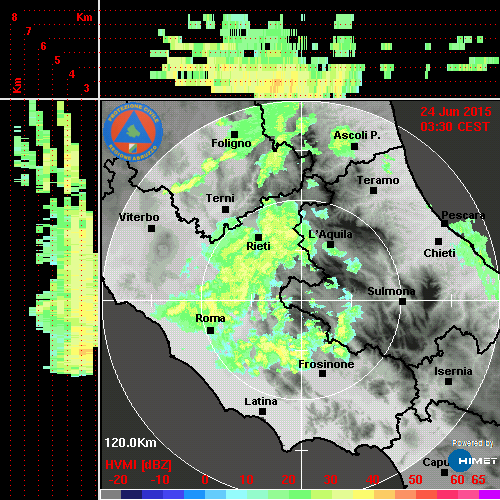The height and width of the screenshot is (500, 500).
Task: Click the yellow 40 dBZ color swatch
Action: (363, 494)
